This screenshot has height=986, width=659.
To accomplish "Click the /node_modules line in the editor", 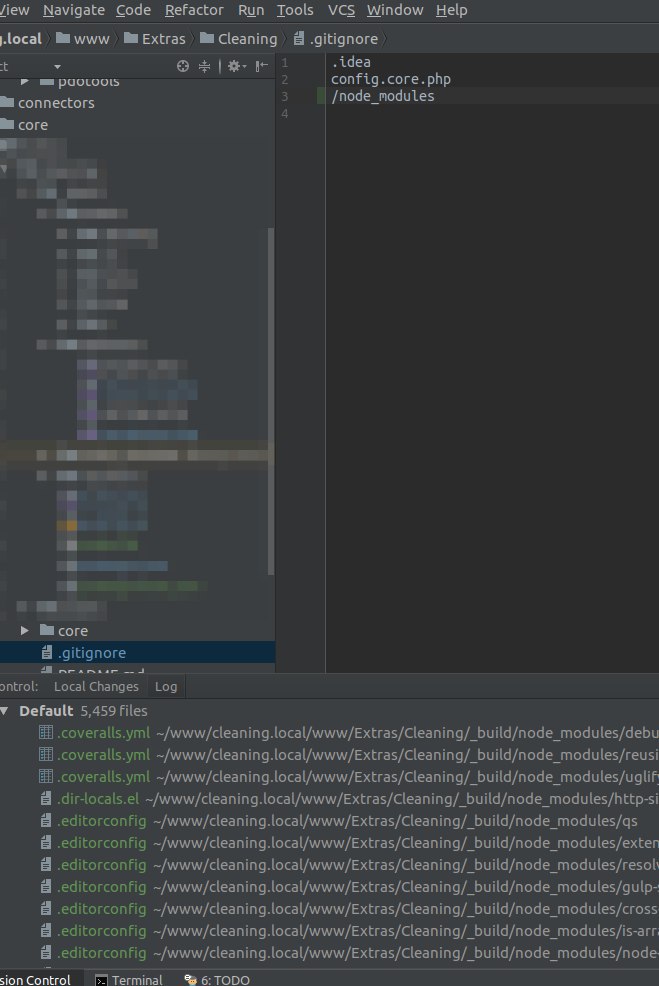I will coord(382,96).
